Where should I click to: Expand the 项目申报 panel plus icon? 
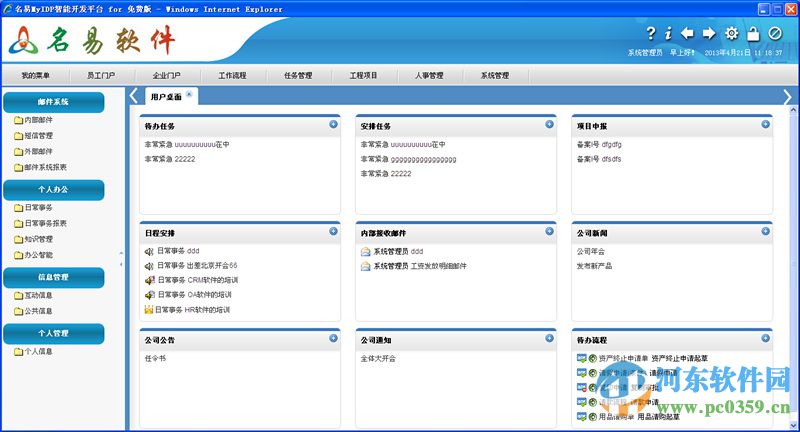(765, 124)
